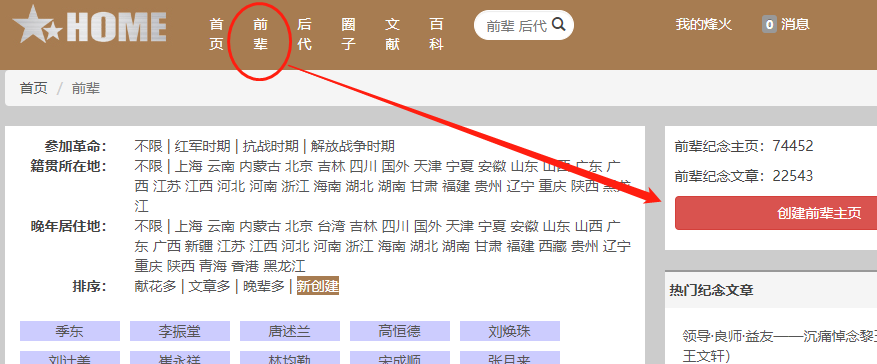Choose 西藏 in the 晚年居住地 filter
This screenshot has height=364, width=877.
[553, 246]
